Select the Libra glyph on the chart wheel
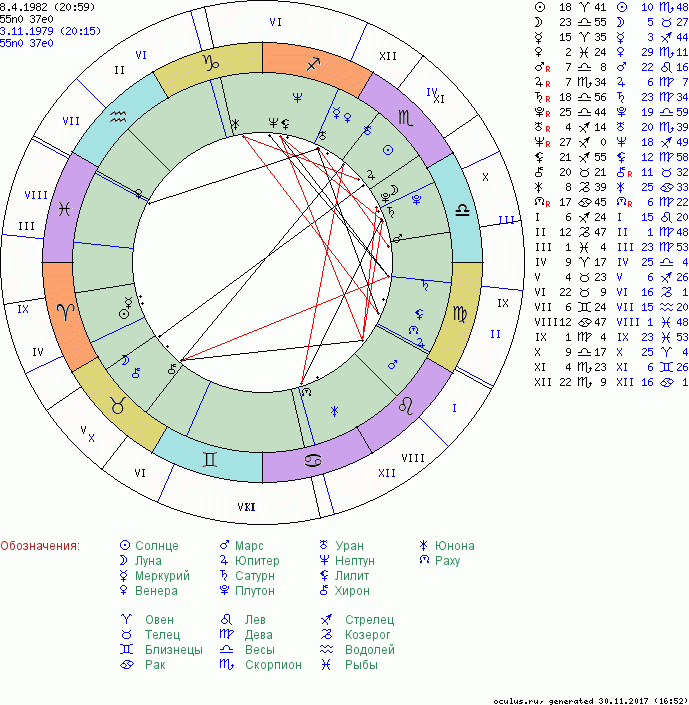 coord(463,211)
